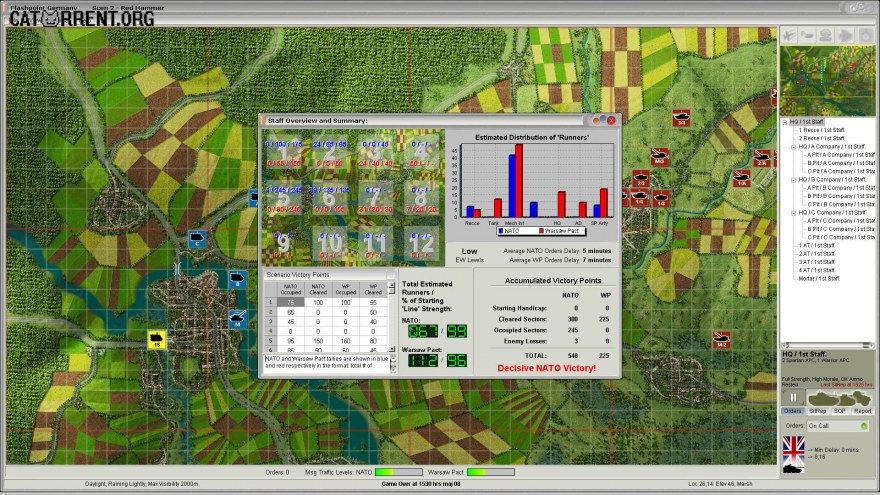This screenshot has height=495, width=880.
Task: Select the blue NATO unit labeled M
Action: (x=237, y=319)
